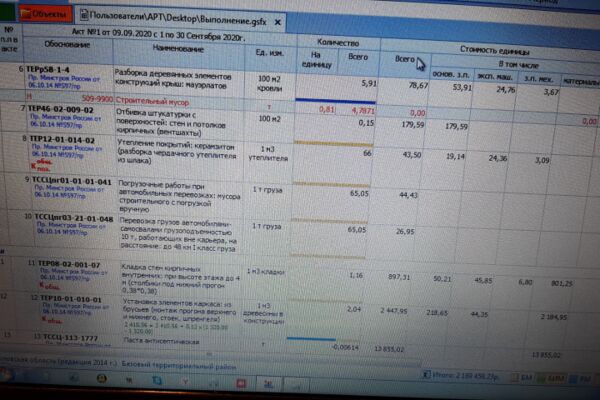Click the Ед. изм. column header
600x400 pixels.
pos(269,53)
